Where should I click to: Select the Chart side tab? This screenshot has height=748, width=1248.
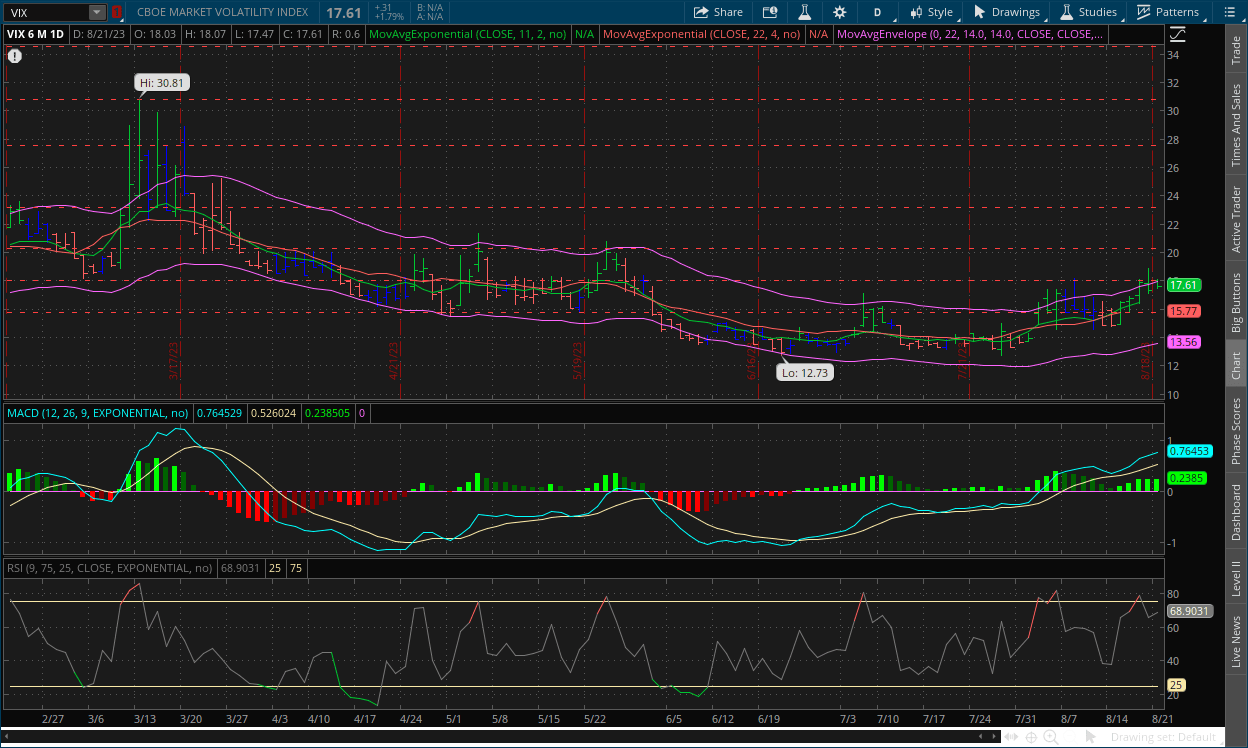click(1237, 365)
